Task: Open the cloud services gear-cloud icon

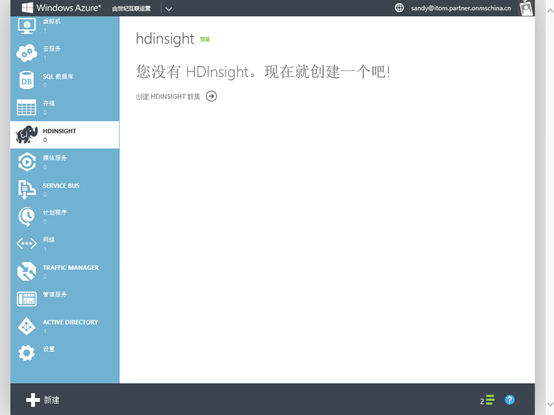Action: pyautogui.click(x=26, y=53)
